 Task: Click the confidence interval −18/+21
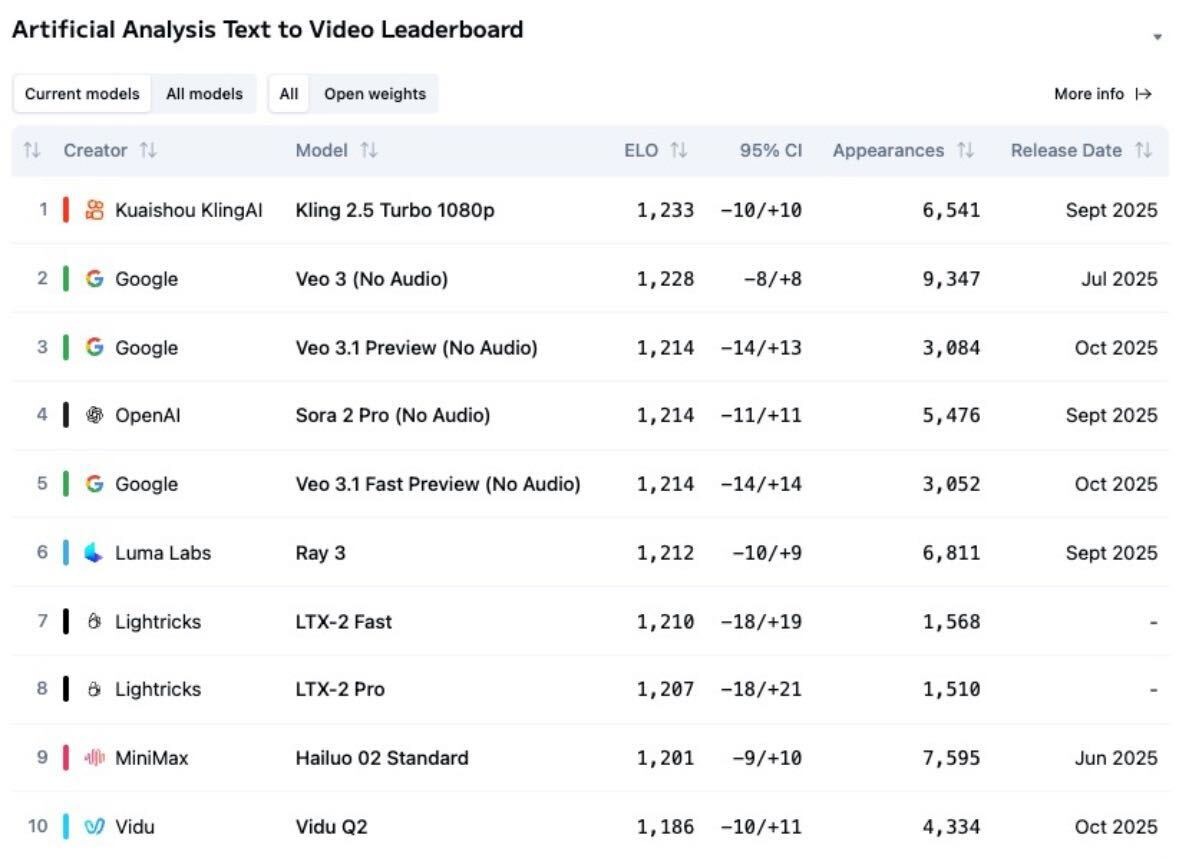tap(761, 689)
